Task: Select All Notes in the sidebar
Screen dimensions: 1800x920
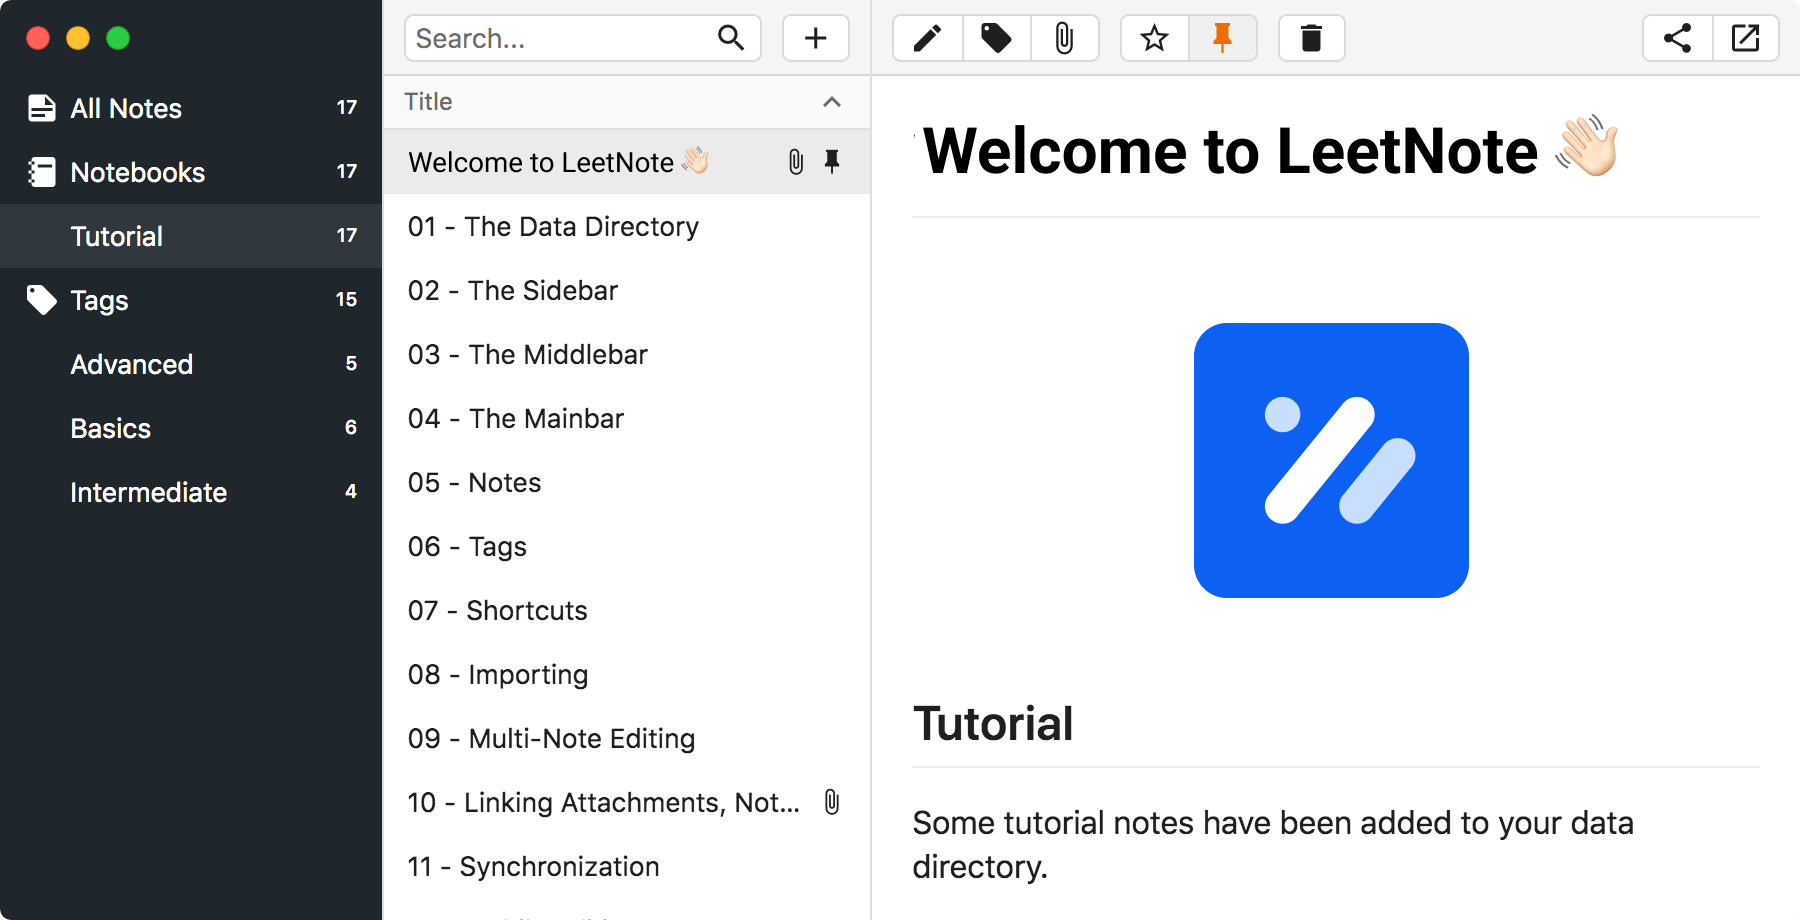Action: pyautogui.click(x=126, y=108)
